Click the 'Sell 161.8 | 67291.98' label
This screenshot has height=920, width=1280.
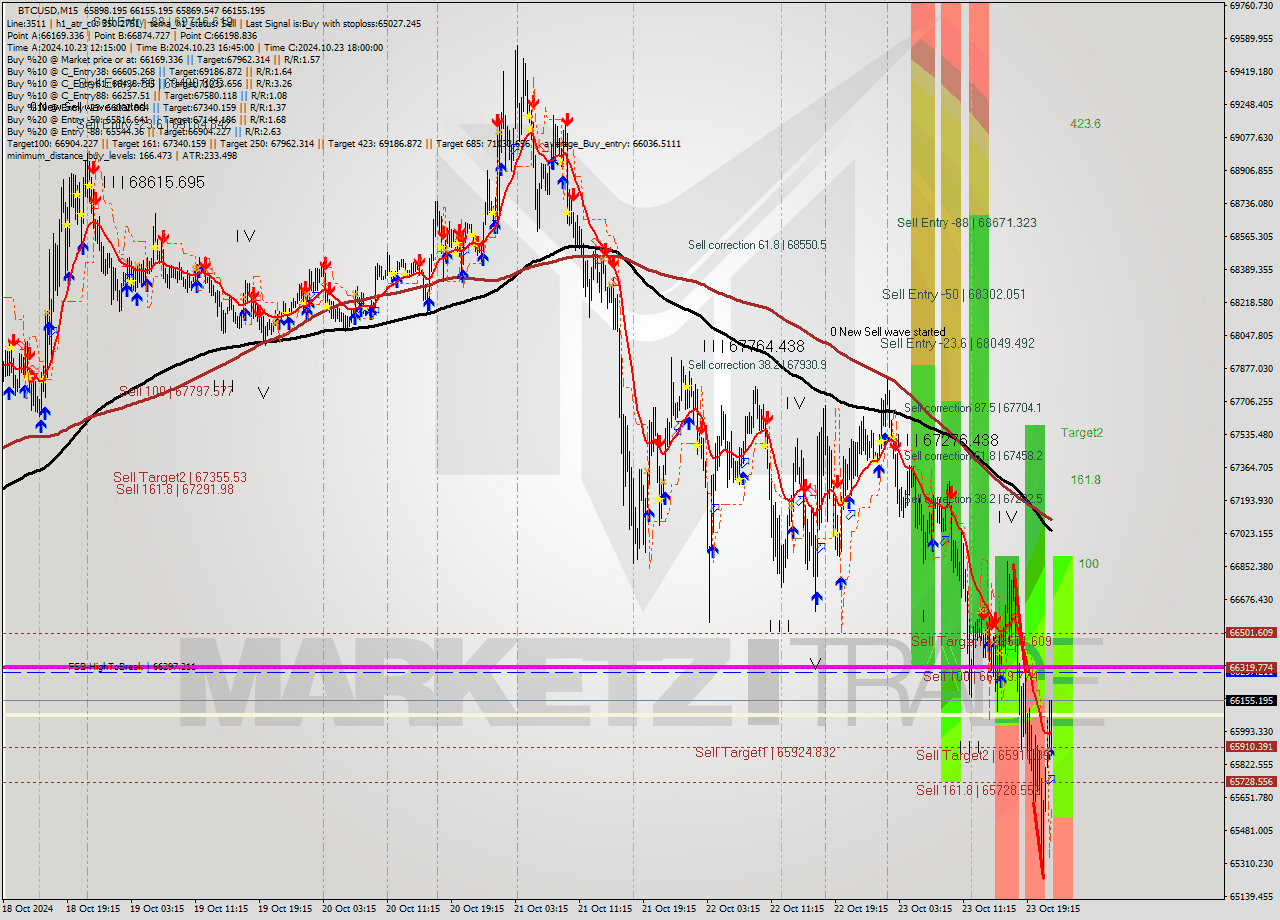(x=175, y=489)
